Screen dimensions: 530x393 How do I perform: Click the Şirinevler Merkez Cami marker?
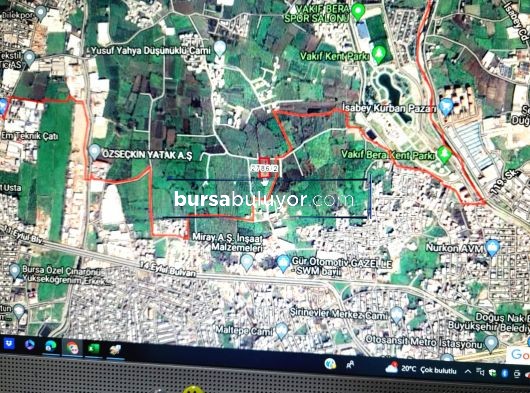tap(396, 315)
